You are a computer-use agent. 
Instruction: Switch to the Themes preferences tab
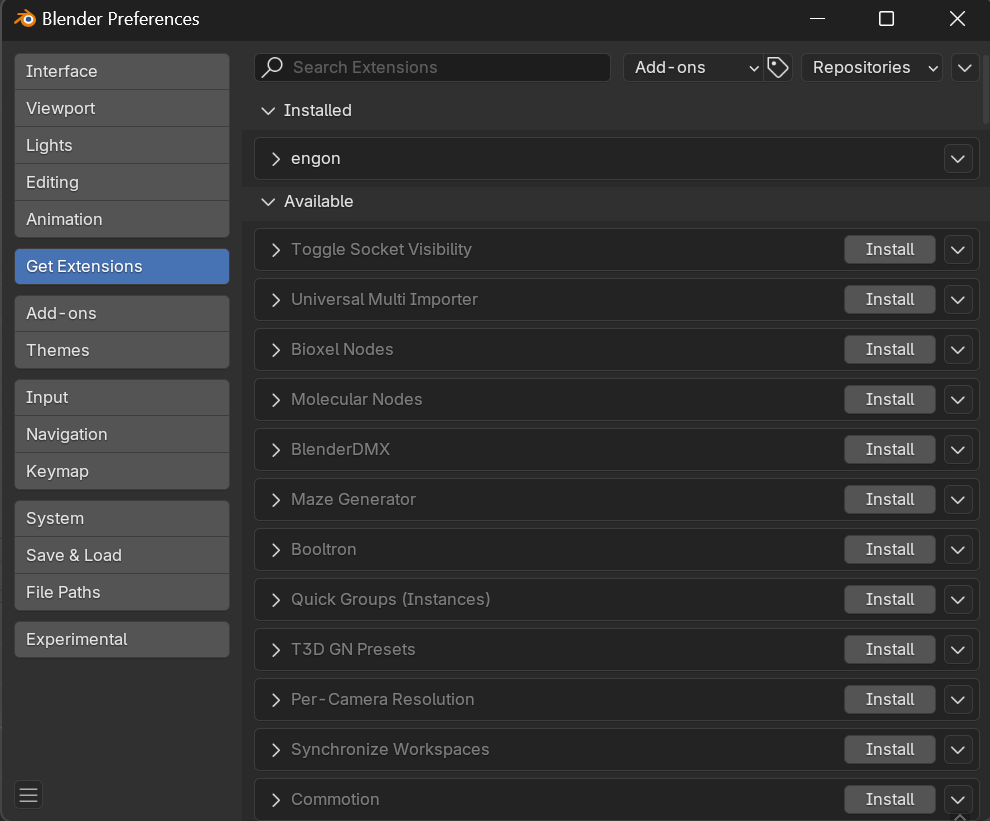121,350
